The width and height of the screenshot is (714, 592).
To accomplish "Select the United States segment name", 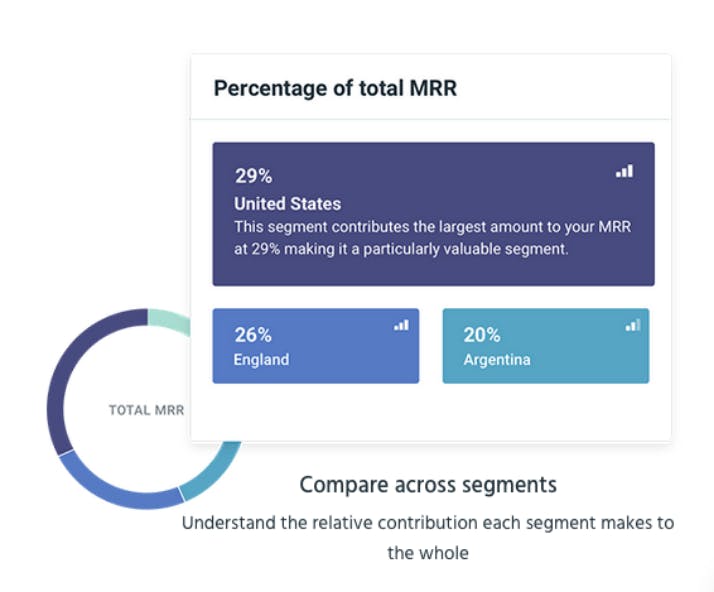I will 287,204.
